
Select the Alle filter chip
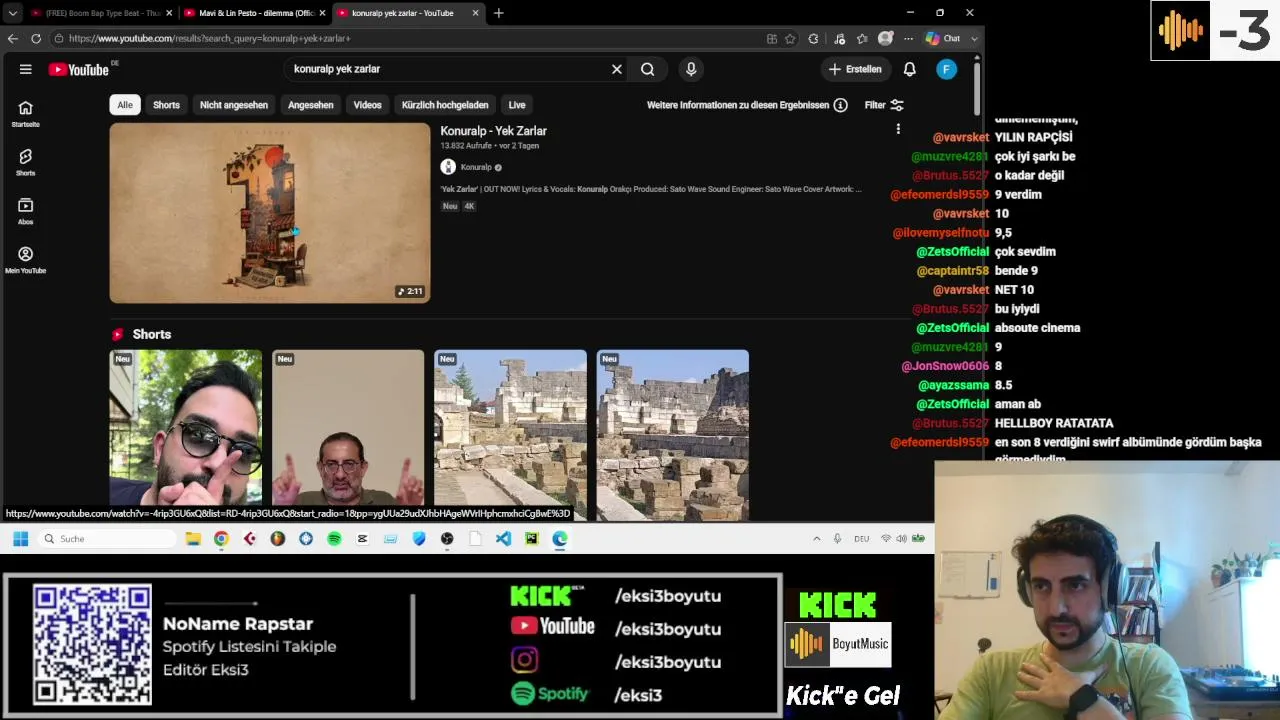[125, 105]
